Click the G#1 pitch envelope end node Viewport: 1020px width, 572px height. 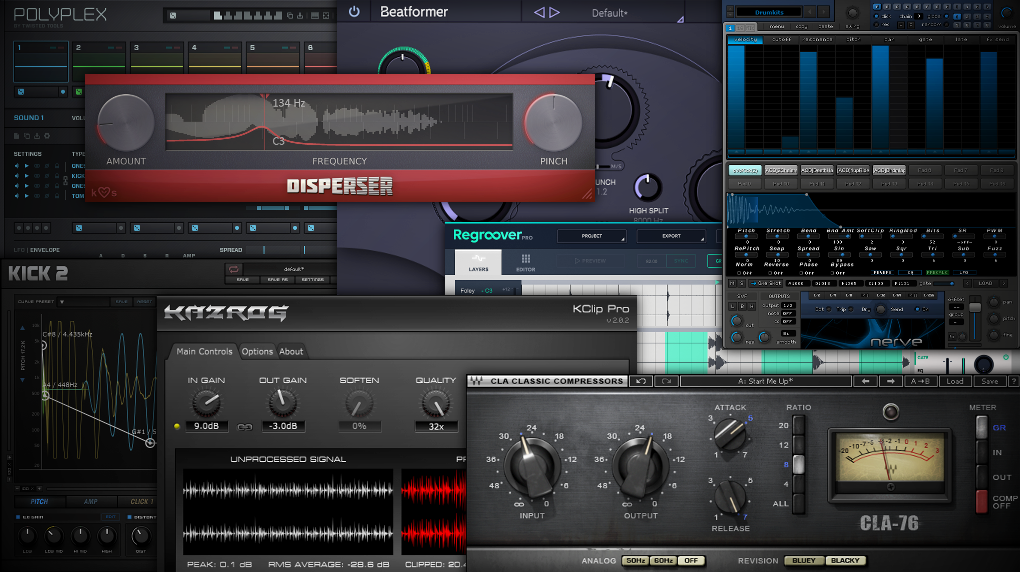[x=150, y=443]
